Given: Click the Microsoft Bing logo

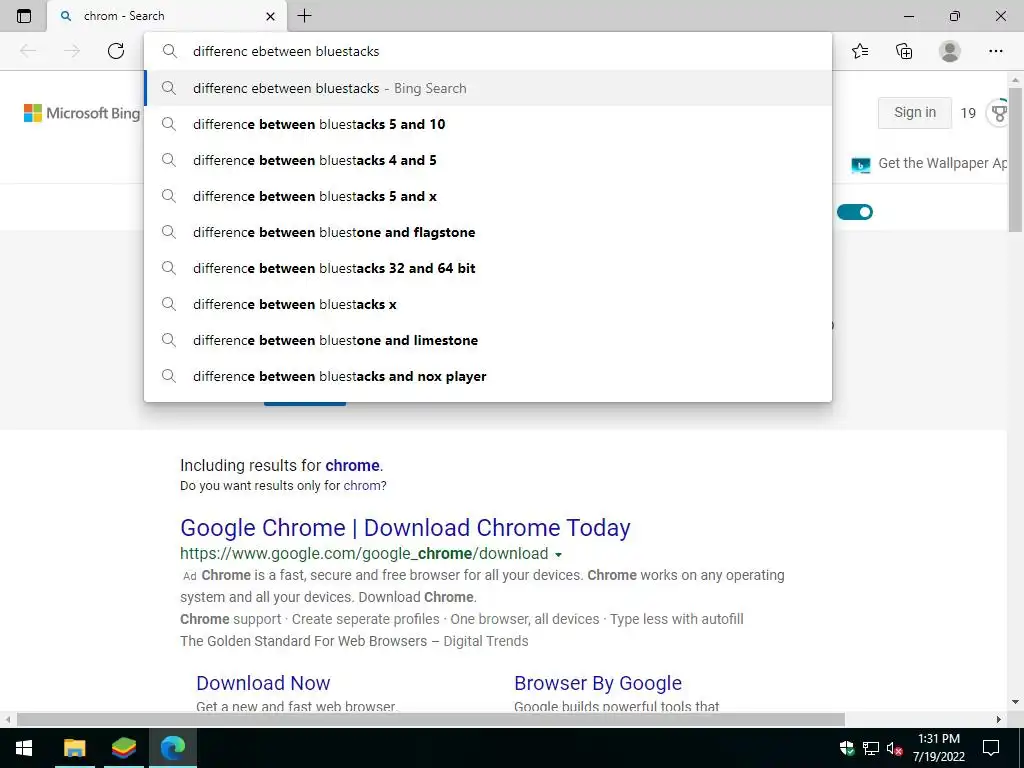Looking at the screenshot, I should tap(82, 113).
